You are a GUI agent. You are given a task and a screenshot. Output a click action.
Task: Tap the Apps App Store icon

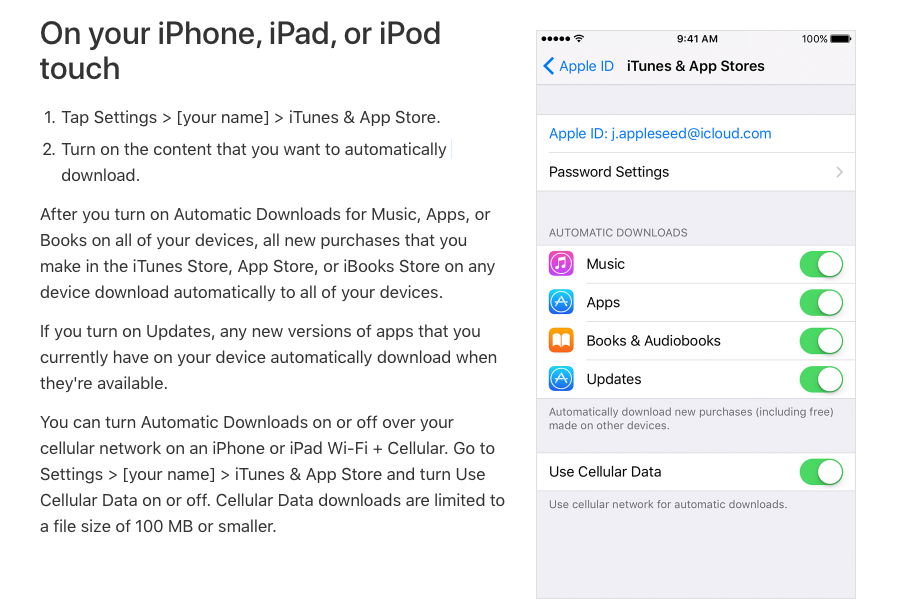point(561,302)
